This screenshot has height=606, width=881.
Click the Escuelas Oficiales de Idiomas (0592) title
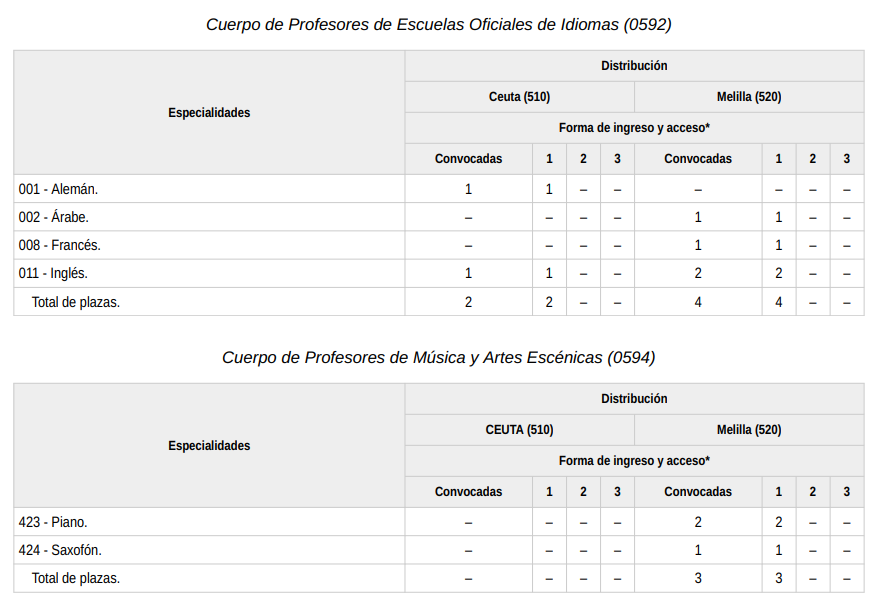[x=439, y=25]
